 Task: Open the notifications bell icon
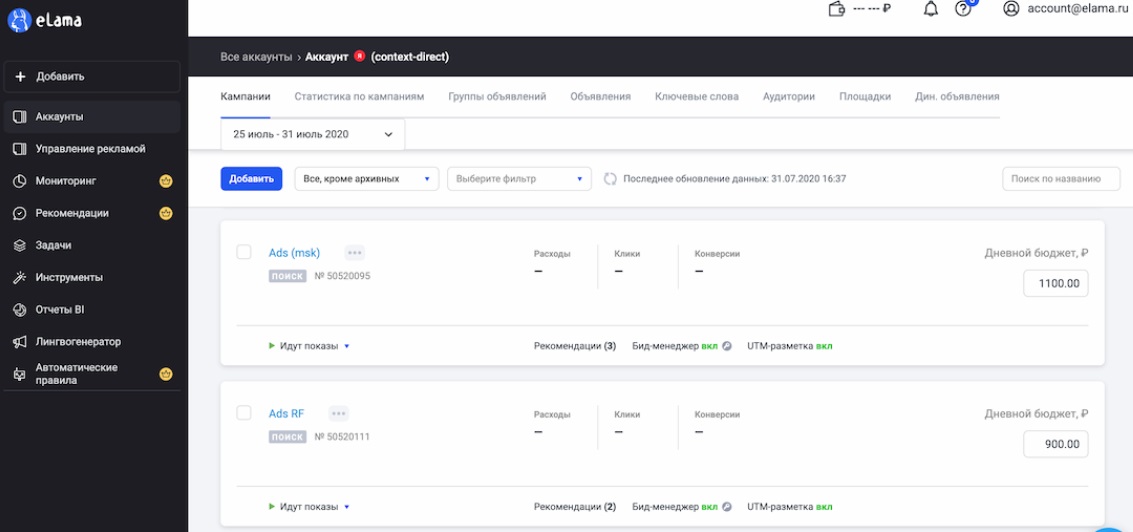coord(931,9)
